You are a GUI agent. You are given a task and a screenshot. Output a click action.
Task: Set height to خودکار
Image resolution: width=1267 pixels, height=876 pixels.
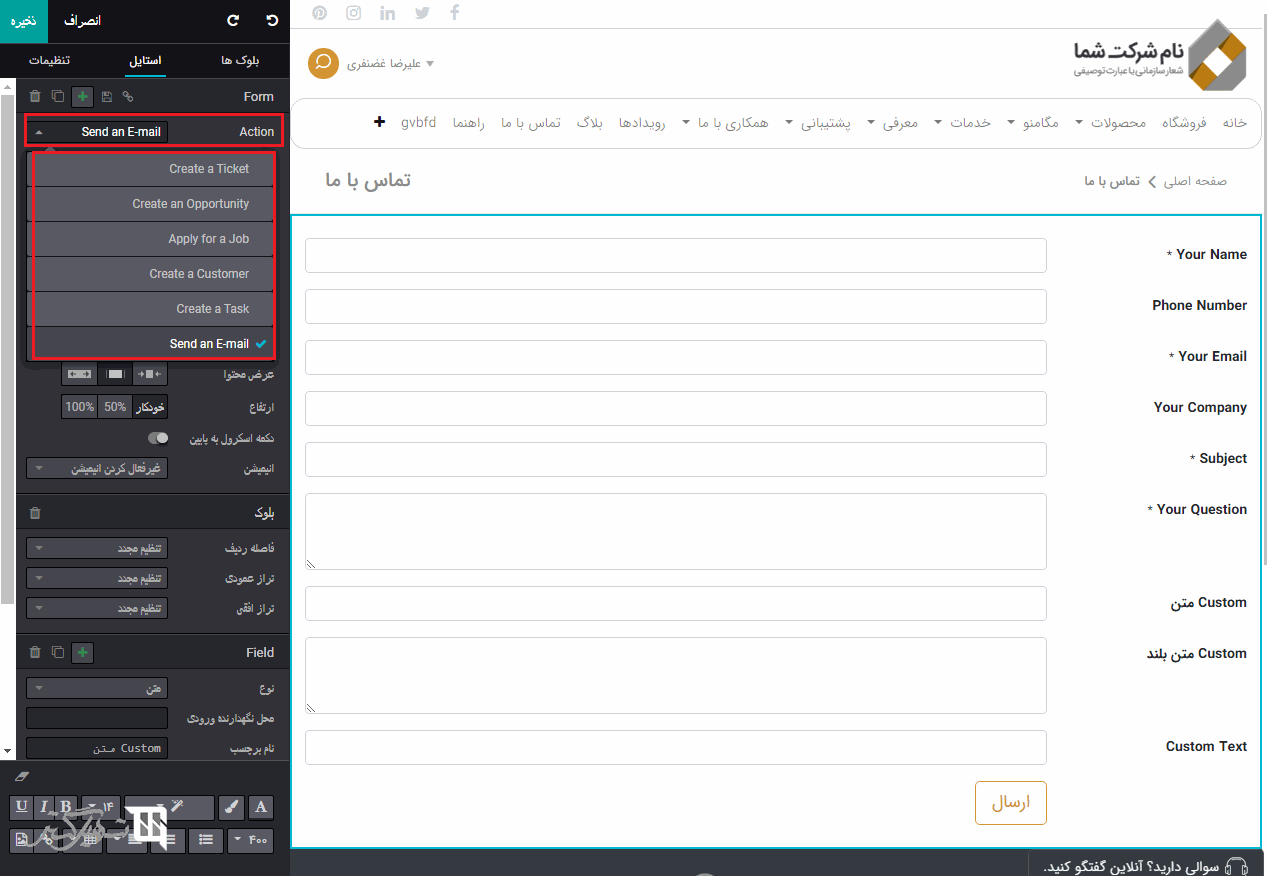click(150, 407)
